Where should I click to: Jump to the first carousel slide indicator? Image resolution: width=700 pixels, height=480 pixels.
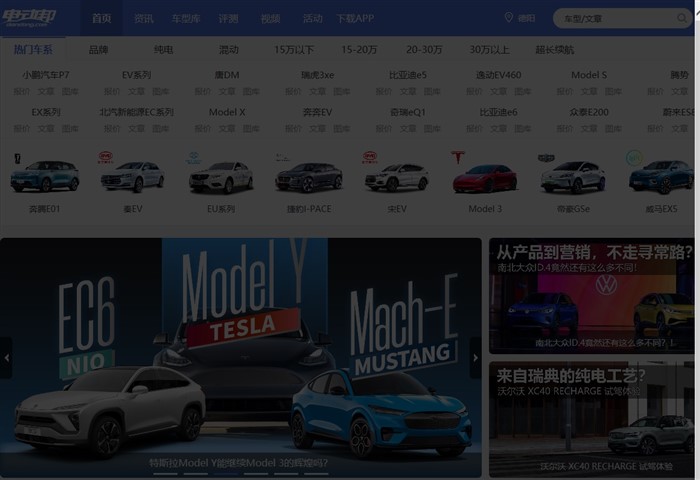(x=165, y=474)
